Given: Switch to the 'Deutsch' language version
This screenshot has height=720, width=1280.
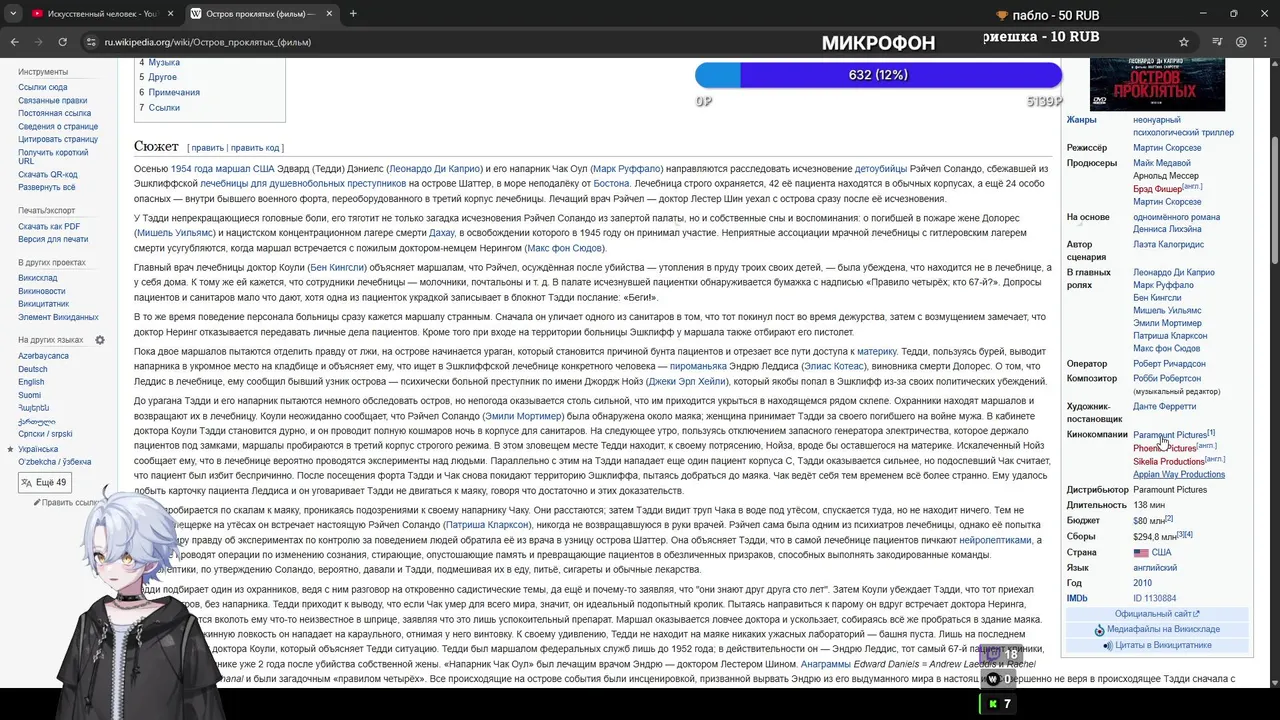Looking at the screenshot, I should click(32, 369).
